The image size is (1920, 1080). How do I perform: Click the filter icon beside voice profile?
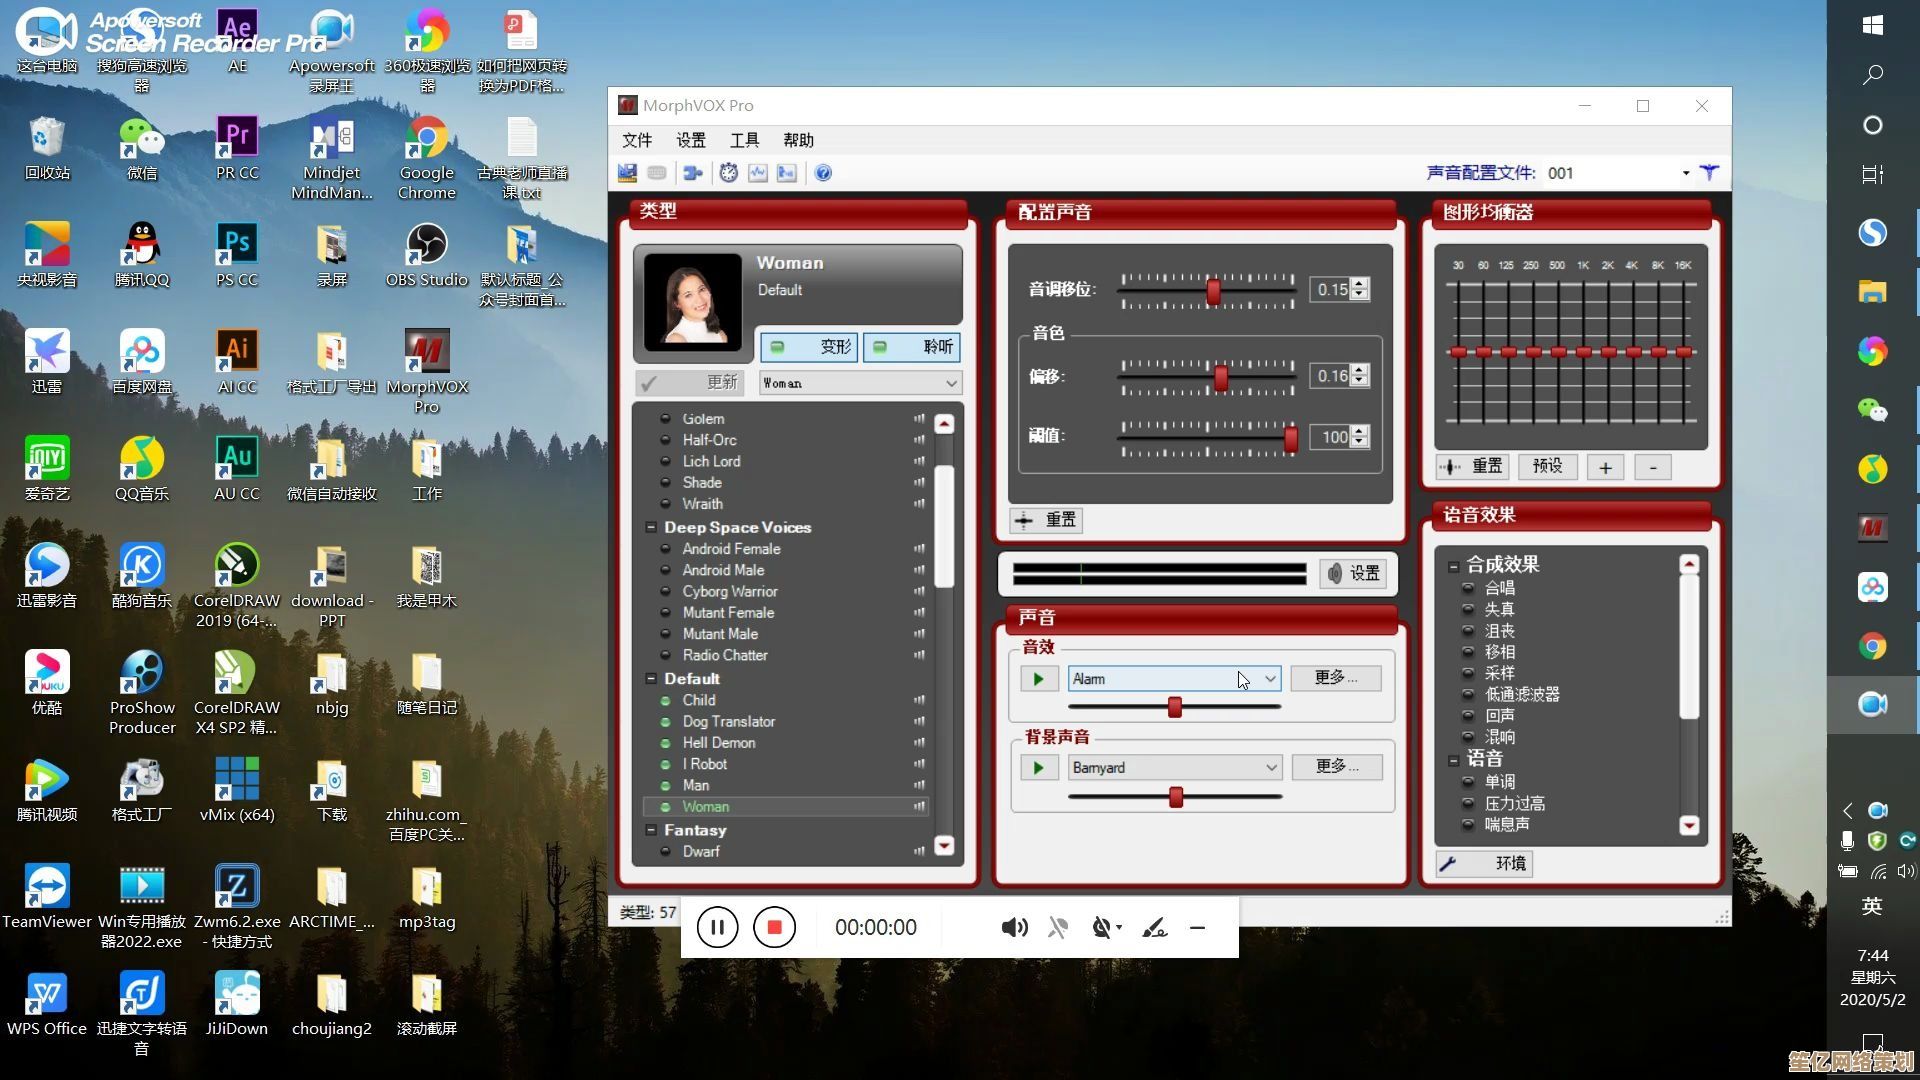pos(1710,172)
